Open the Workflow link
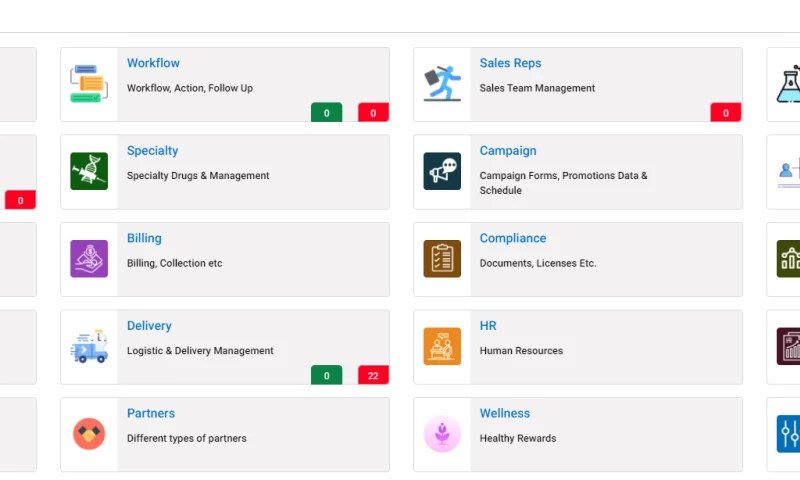This screenshot has height=480, width=800. pos(153,63)
